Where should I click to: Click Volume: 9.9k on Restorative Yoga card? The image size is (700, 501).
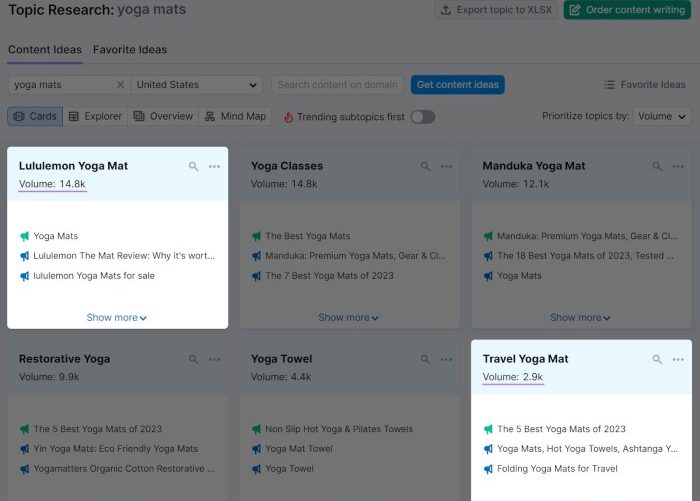(x=49, y=377)
